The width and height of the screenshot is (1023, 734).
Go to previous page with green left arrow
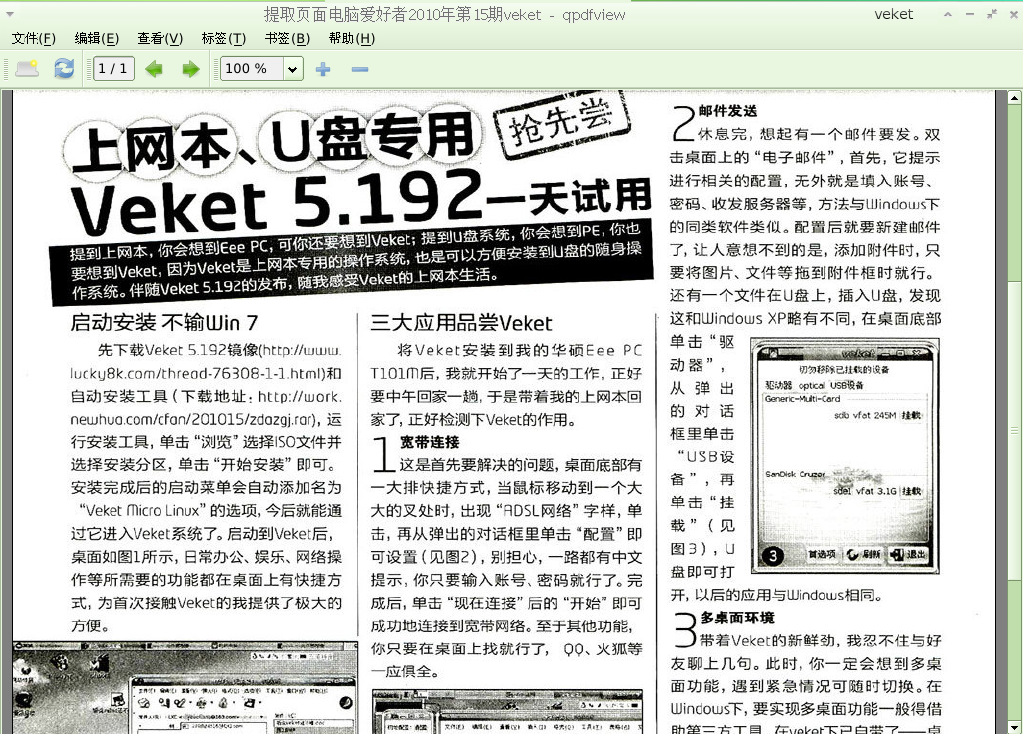[154, 69]
